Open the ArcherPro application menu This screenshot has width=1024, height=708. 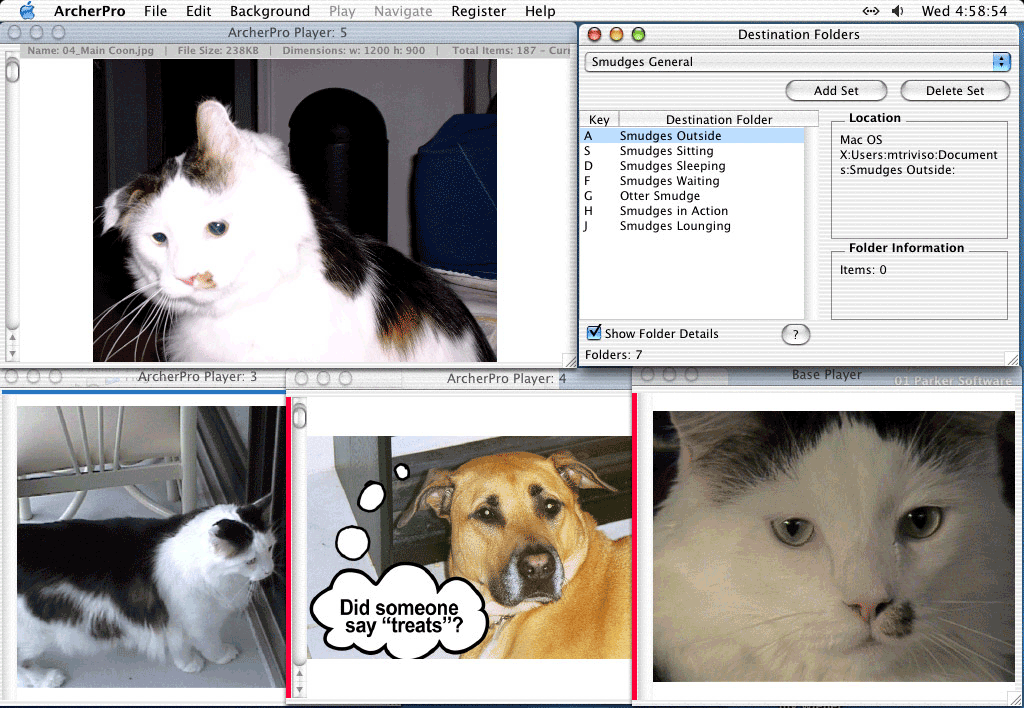point(89,11)
